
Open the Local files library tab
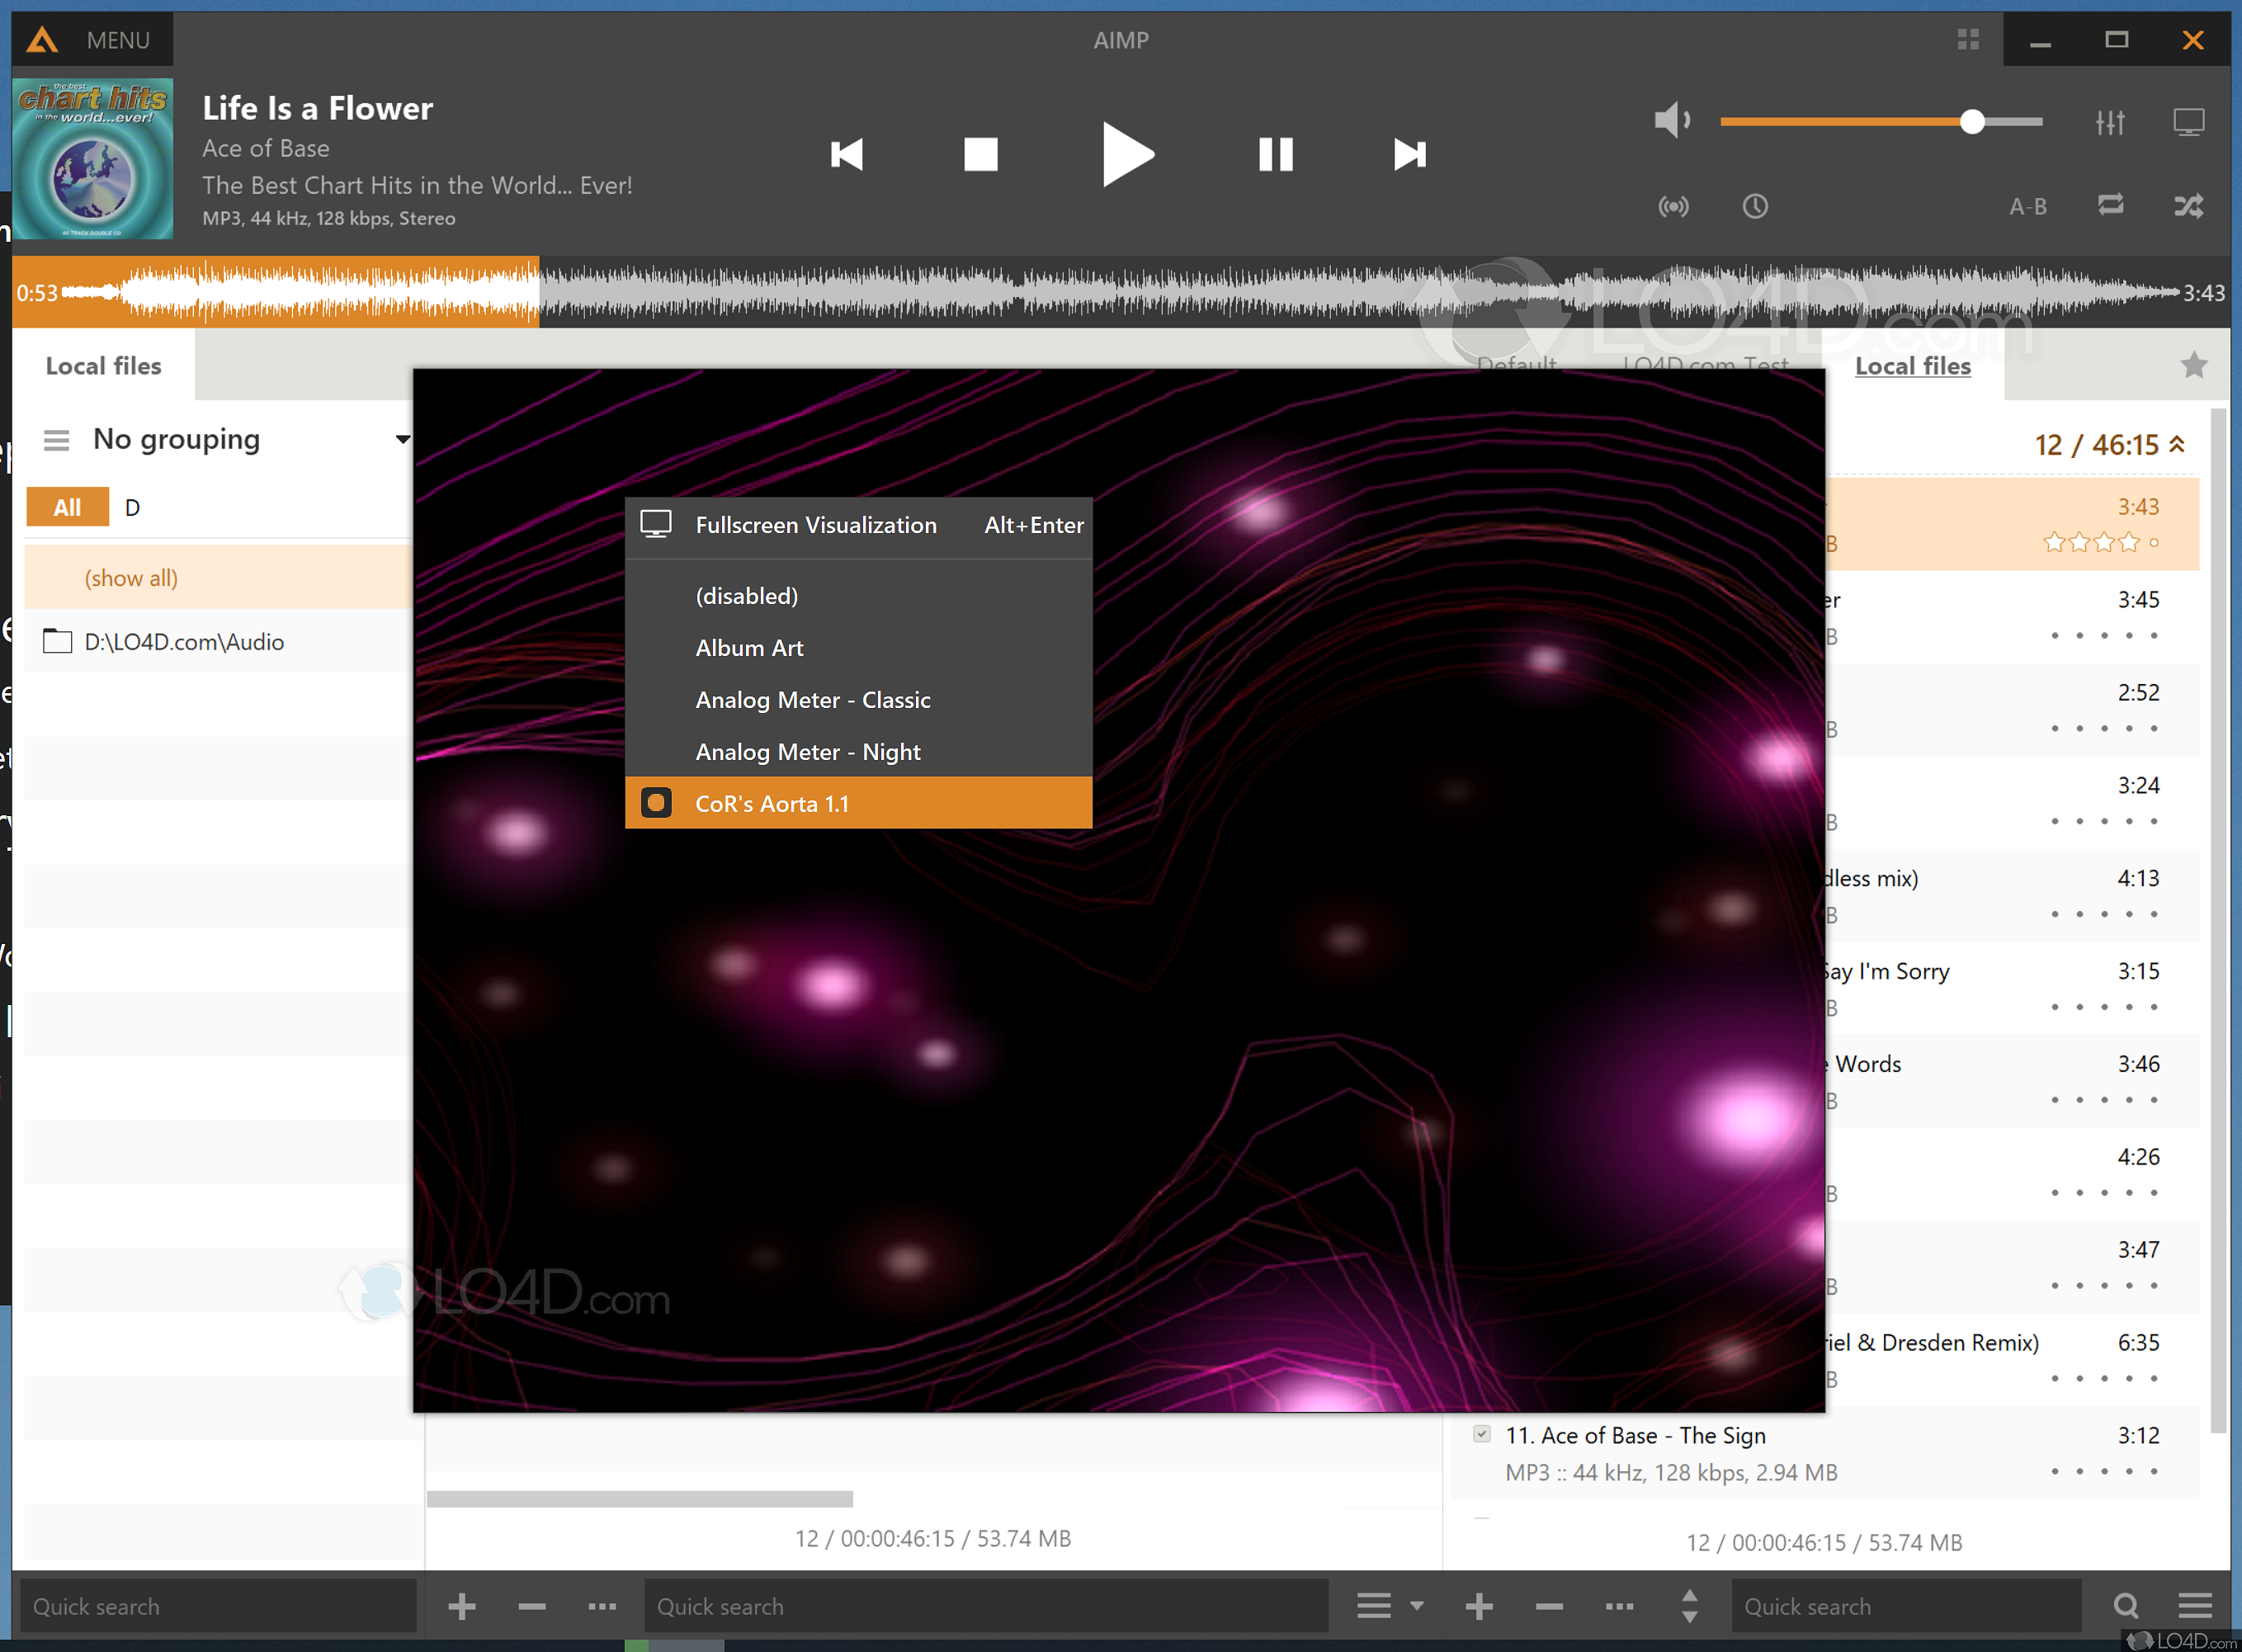103,366
